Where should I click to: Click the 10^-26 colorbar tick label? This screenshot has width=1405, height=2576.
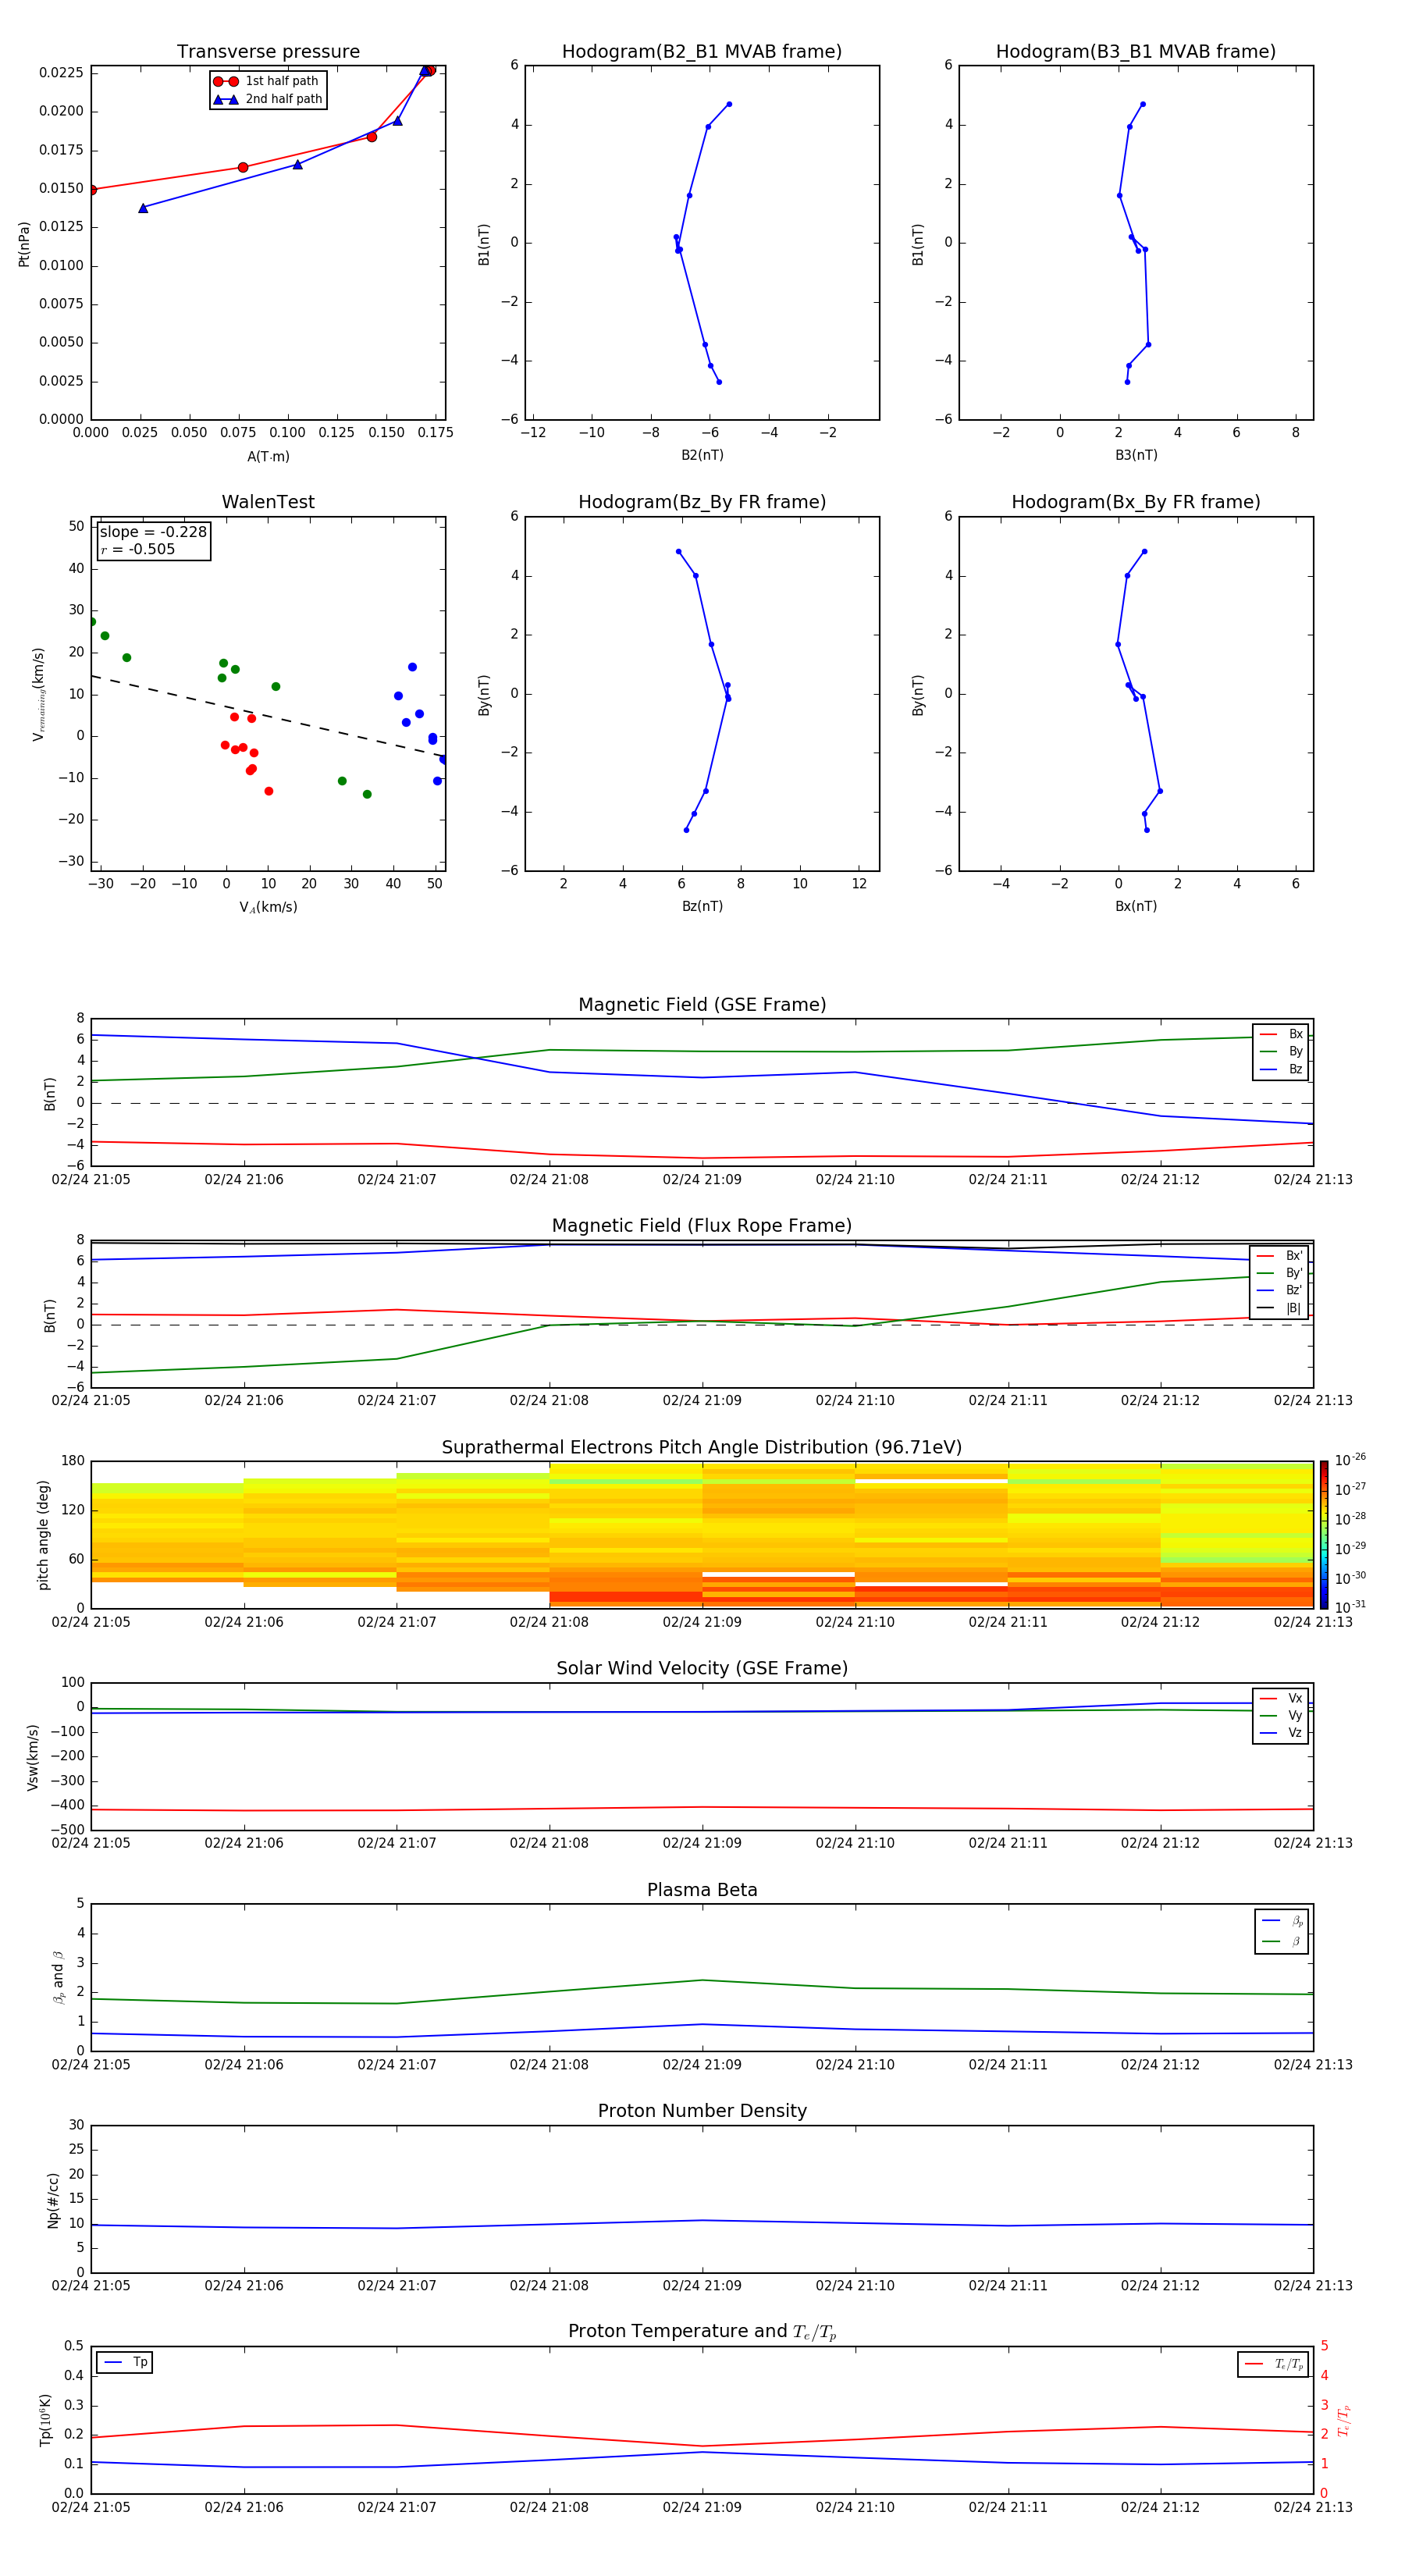(x=1350, y=1460)
